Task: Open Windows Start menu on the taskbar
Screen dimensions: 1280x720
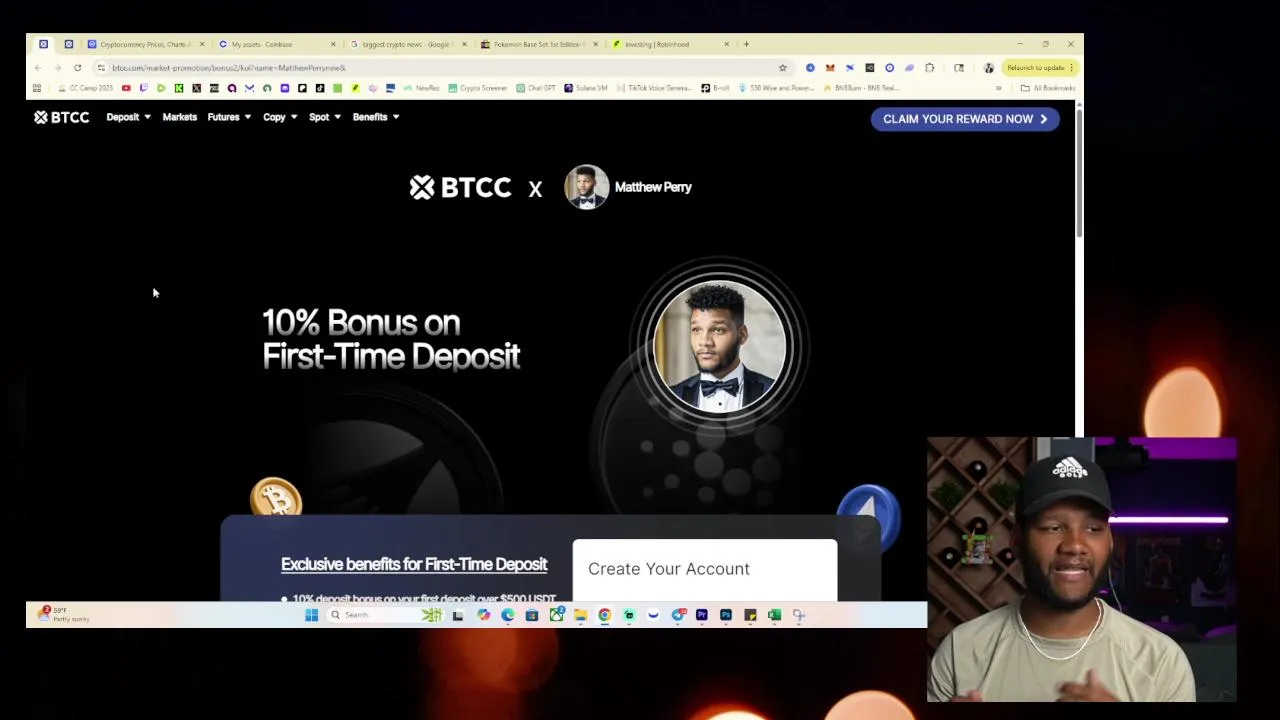Action: 311,615
